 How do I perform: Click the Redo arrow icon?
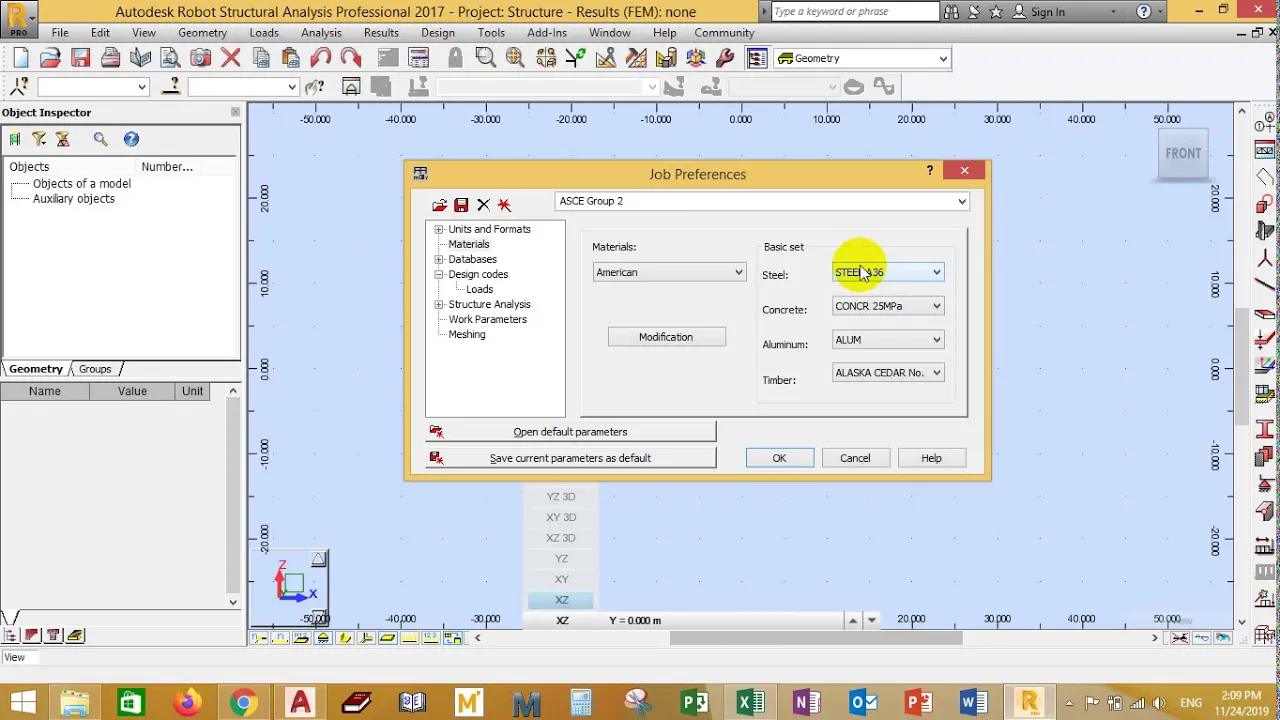350,58
